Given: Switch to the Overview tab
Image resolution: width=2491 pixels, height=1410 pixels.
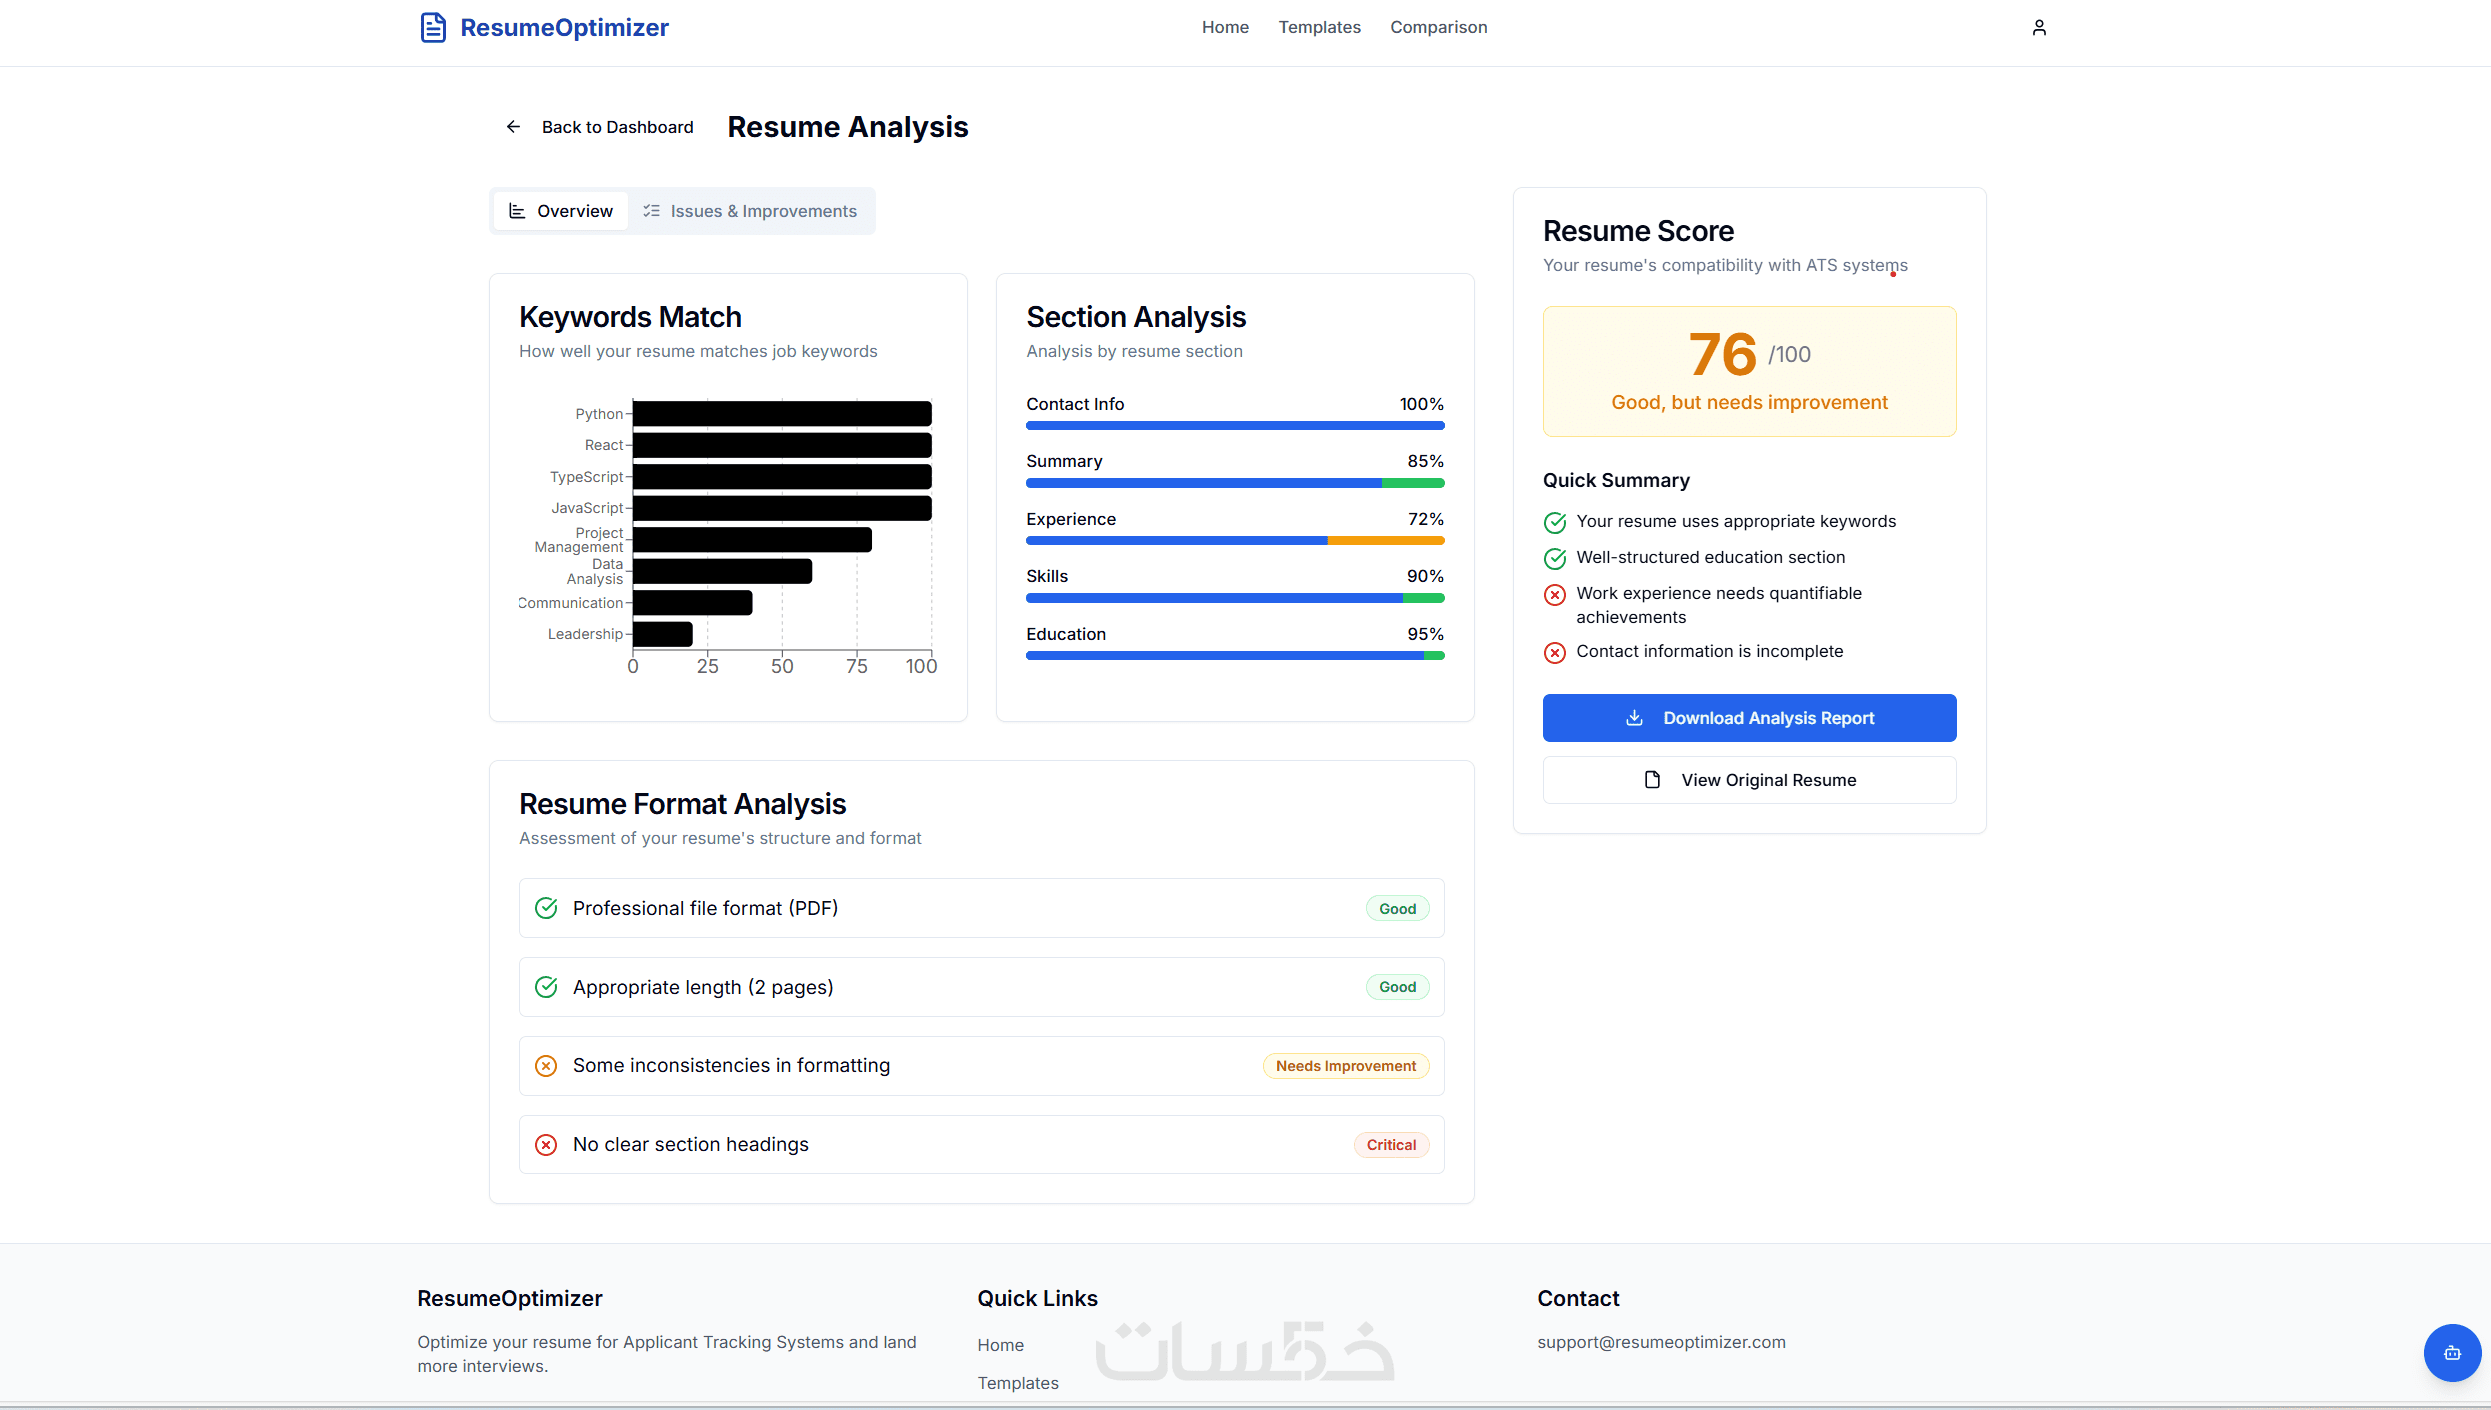Looking at the screenshot, I should click(x=561, y=211).
